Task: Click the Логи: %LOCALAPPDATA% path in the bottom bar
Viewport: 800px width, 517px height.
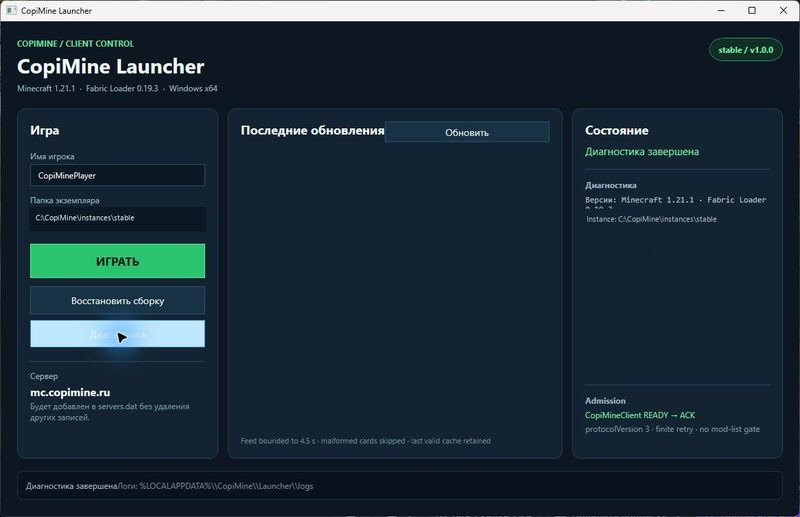Action: pyautogui.click(x=216, y=486)
